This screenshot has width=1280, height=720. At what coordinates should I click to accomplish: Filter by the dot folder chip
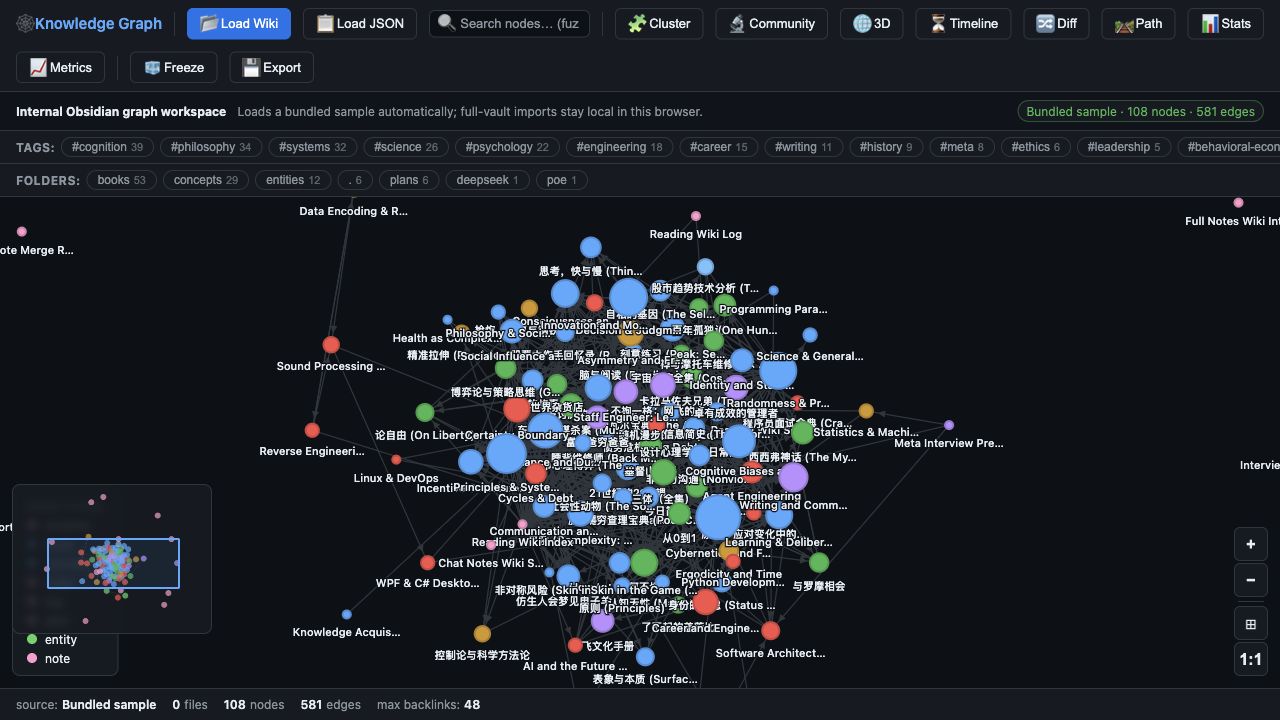[355, 180]
